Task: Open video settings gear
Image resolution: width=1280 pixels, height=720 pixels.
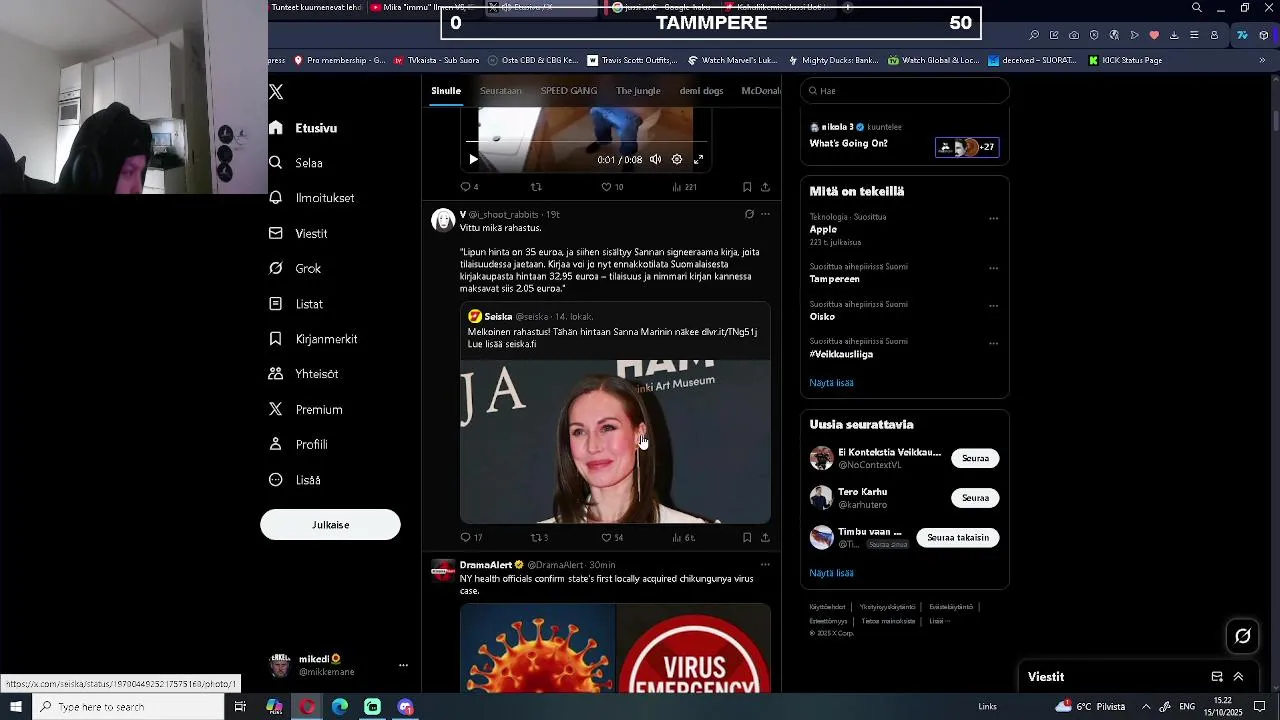Action: tap(677, 159)
